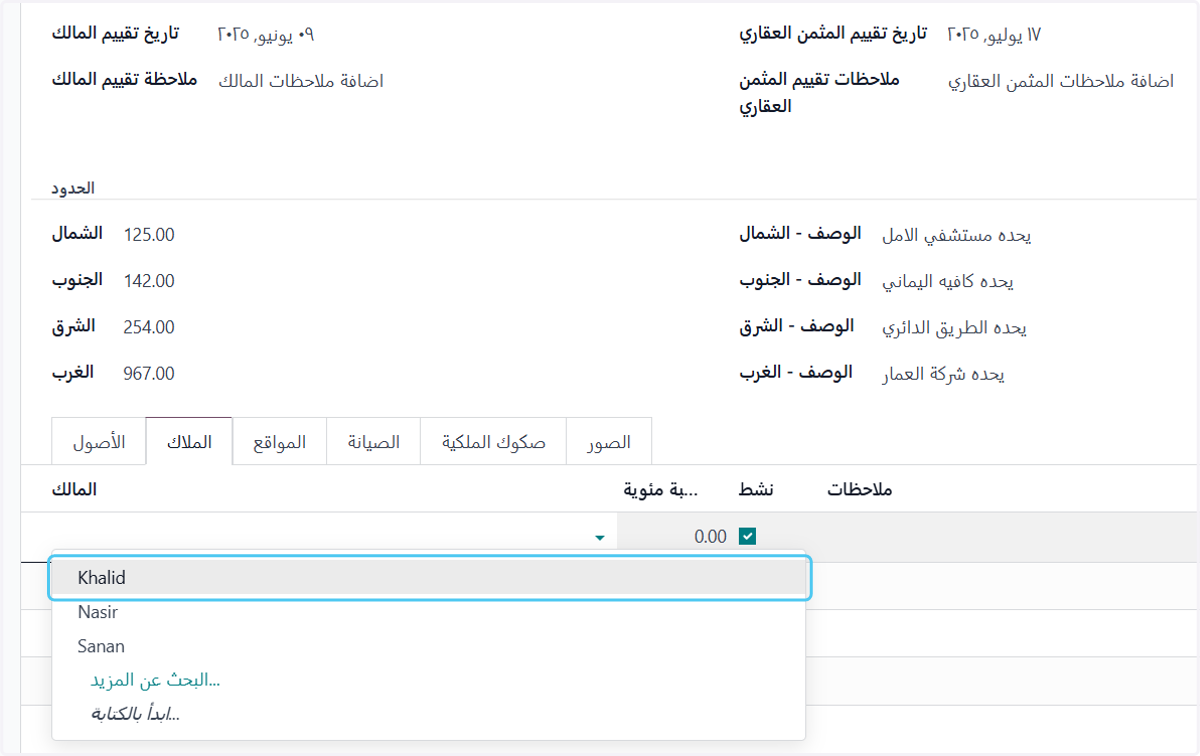The width and height of the screenshot is (1200, 756).
Task: Click the ملاحظة تقييم المالك label
Action: [125, 79]
